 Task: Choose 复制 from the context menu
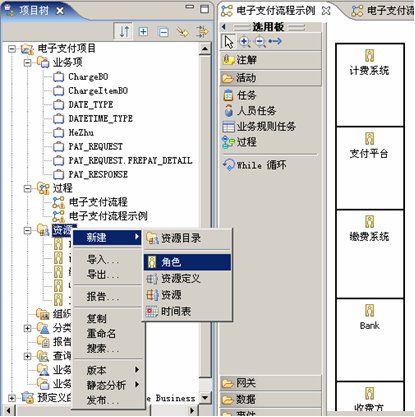(x=97, y=318)
